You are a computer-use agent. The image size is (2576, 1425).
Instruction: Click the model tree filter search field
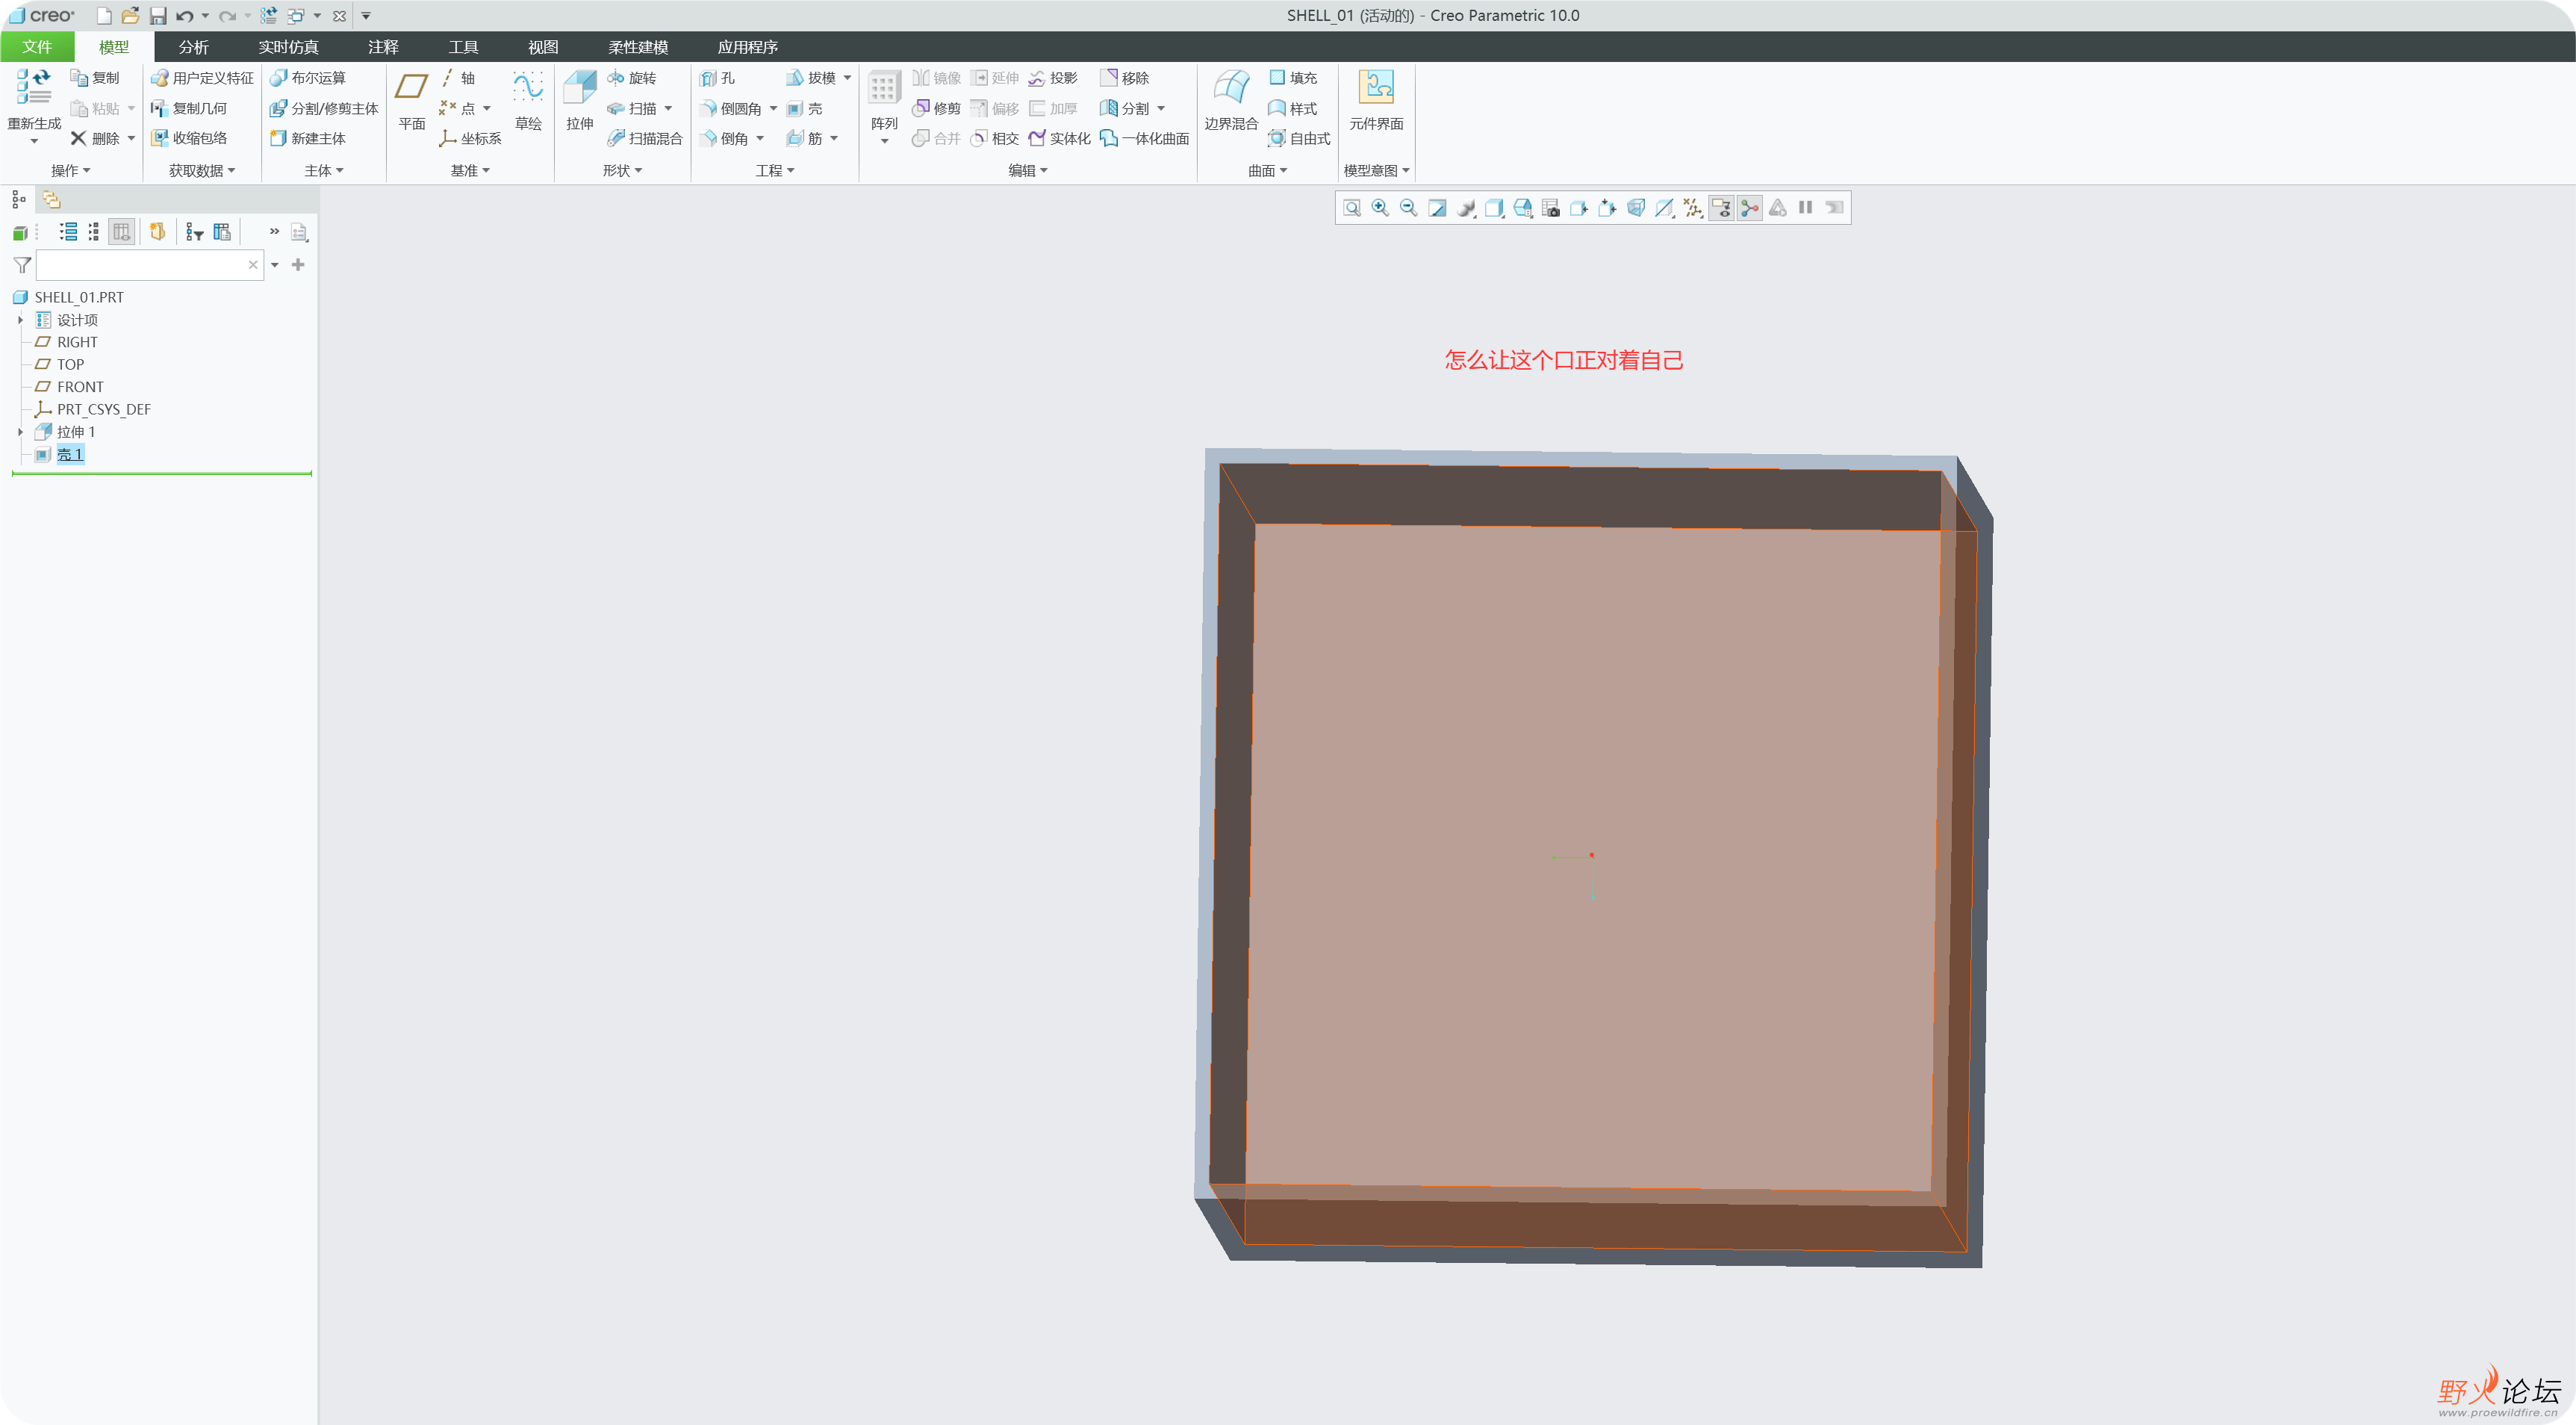140,265
